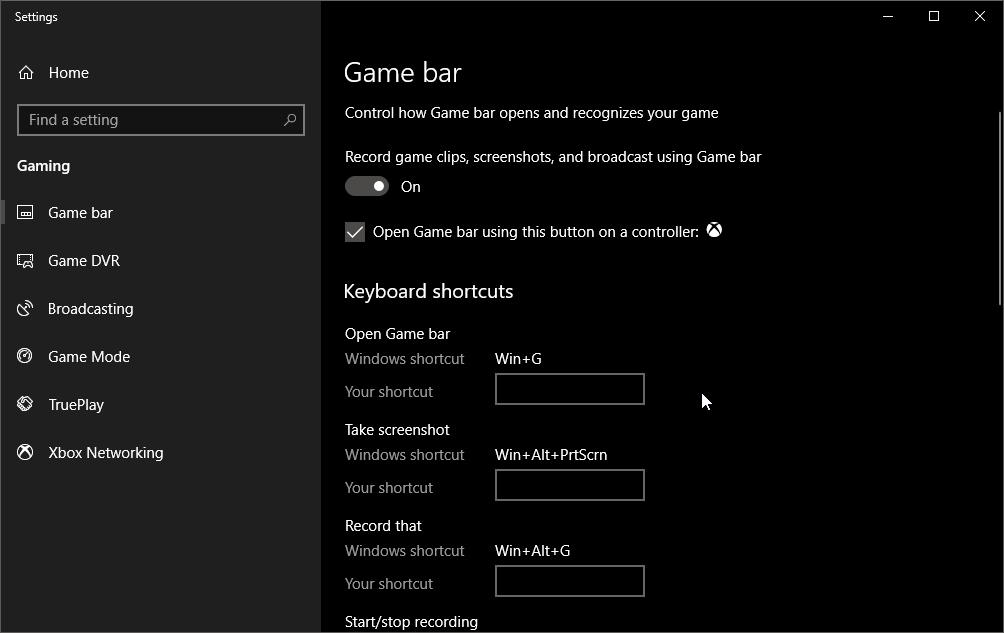Click the Game Mode gauge icon
The width and height of the screenshot is (1004, 633).
point(25,356)
